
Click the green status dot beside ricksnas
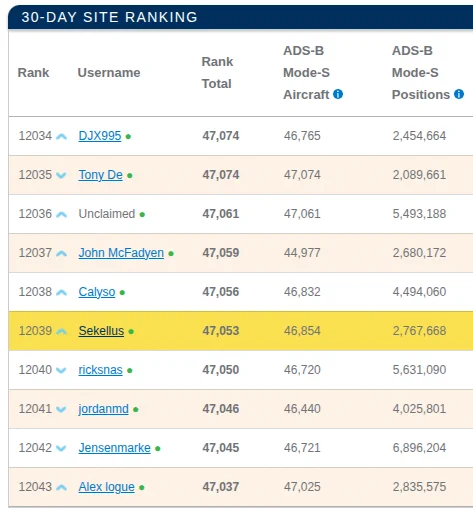click(130, 371)
